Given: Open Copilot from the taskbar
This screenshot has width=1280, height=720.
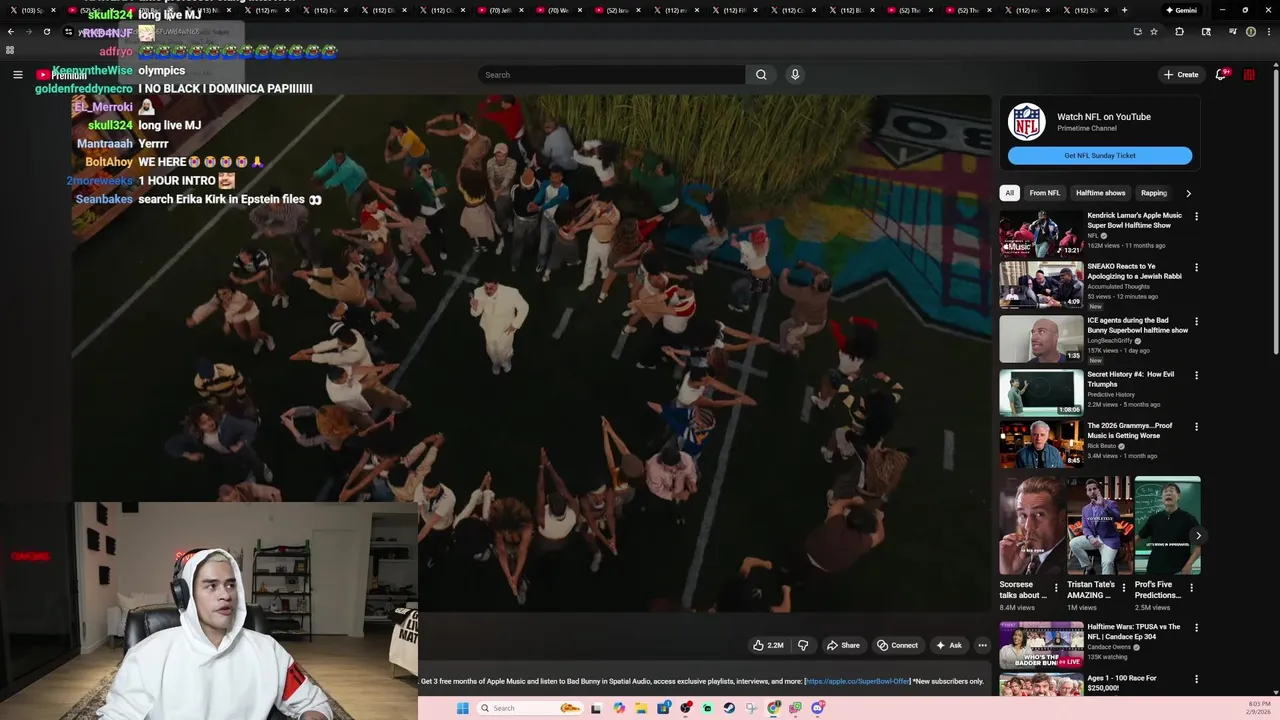Looking at the screenshot, I should tap(619, 708).
